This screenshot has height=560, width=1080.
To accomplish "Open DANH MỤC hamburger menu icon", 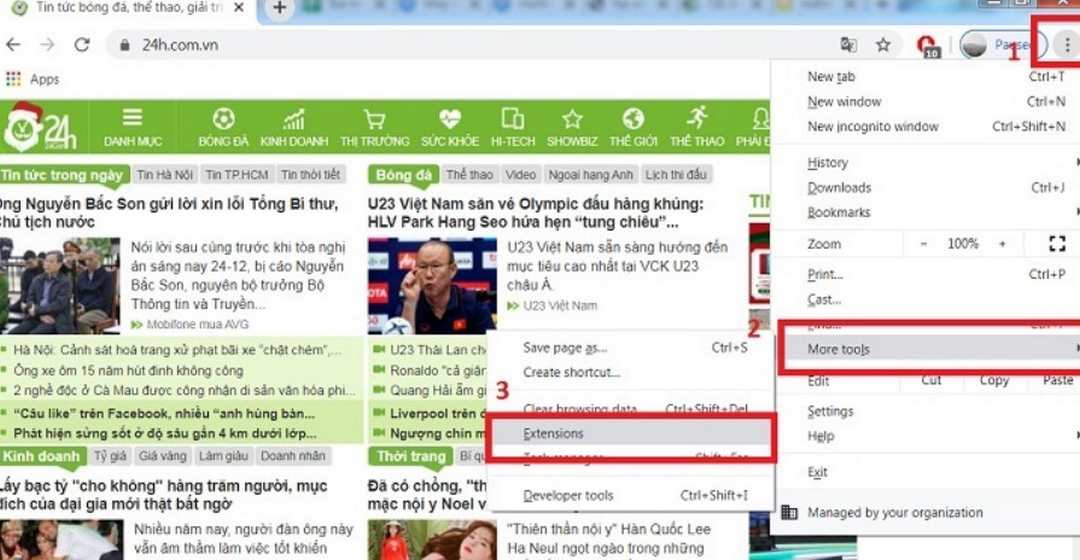I will click(x=132, y=118).
